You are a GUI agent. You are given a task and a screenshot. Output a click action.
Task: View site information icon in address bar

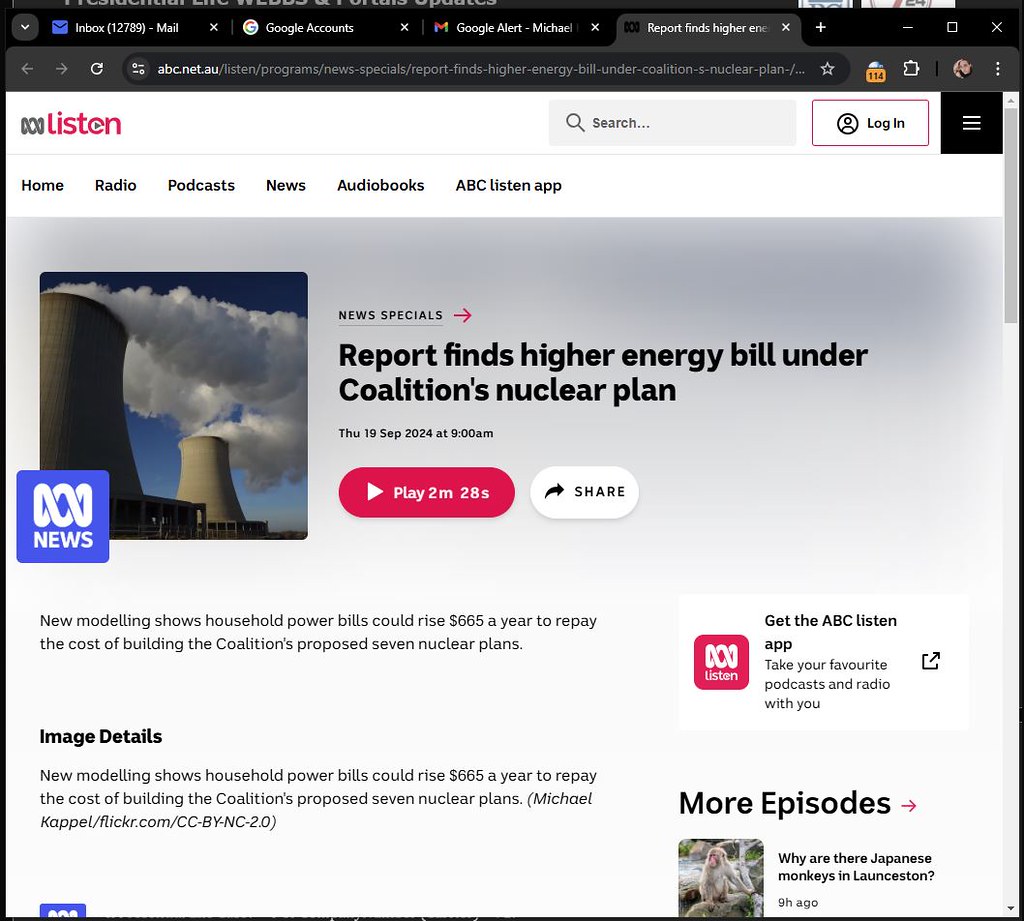click(x=138, y=69)
